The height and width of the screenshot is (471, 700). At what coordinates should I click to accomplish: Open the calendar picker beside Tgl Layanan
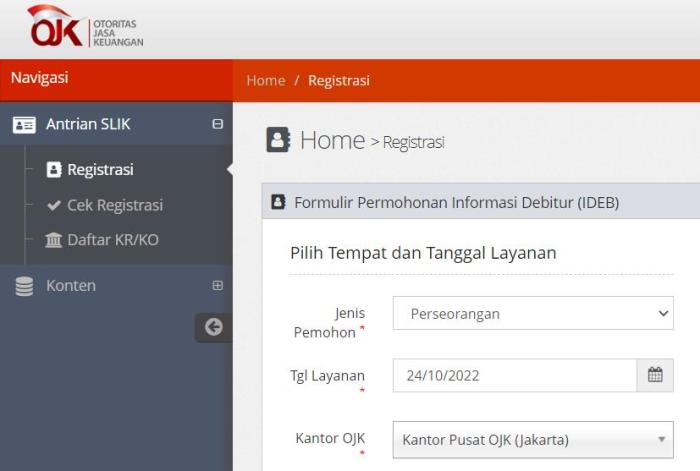655,375
